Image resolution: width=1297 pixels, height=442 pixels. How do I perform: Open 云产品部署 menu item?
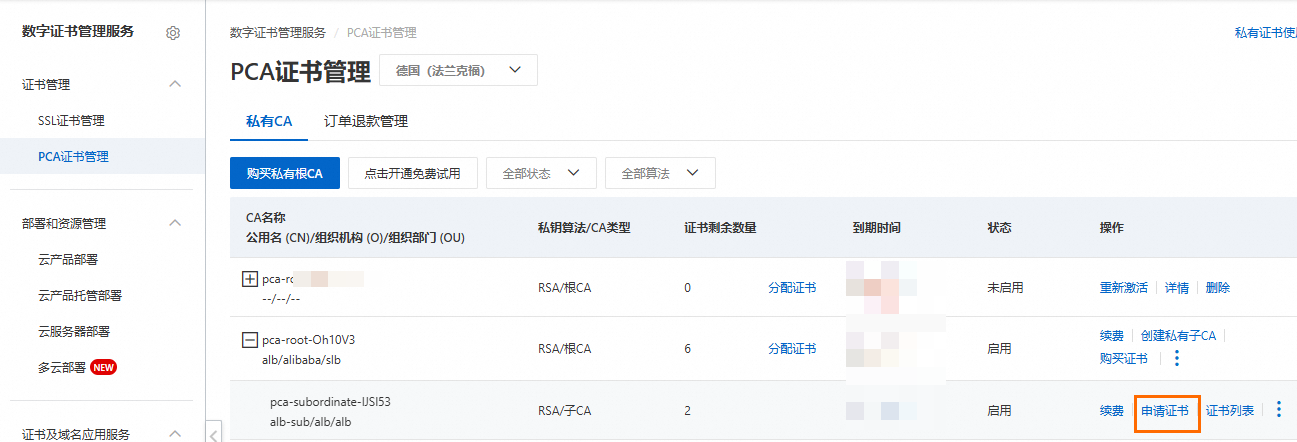click(x=67, y=259)
